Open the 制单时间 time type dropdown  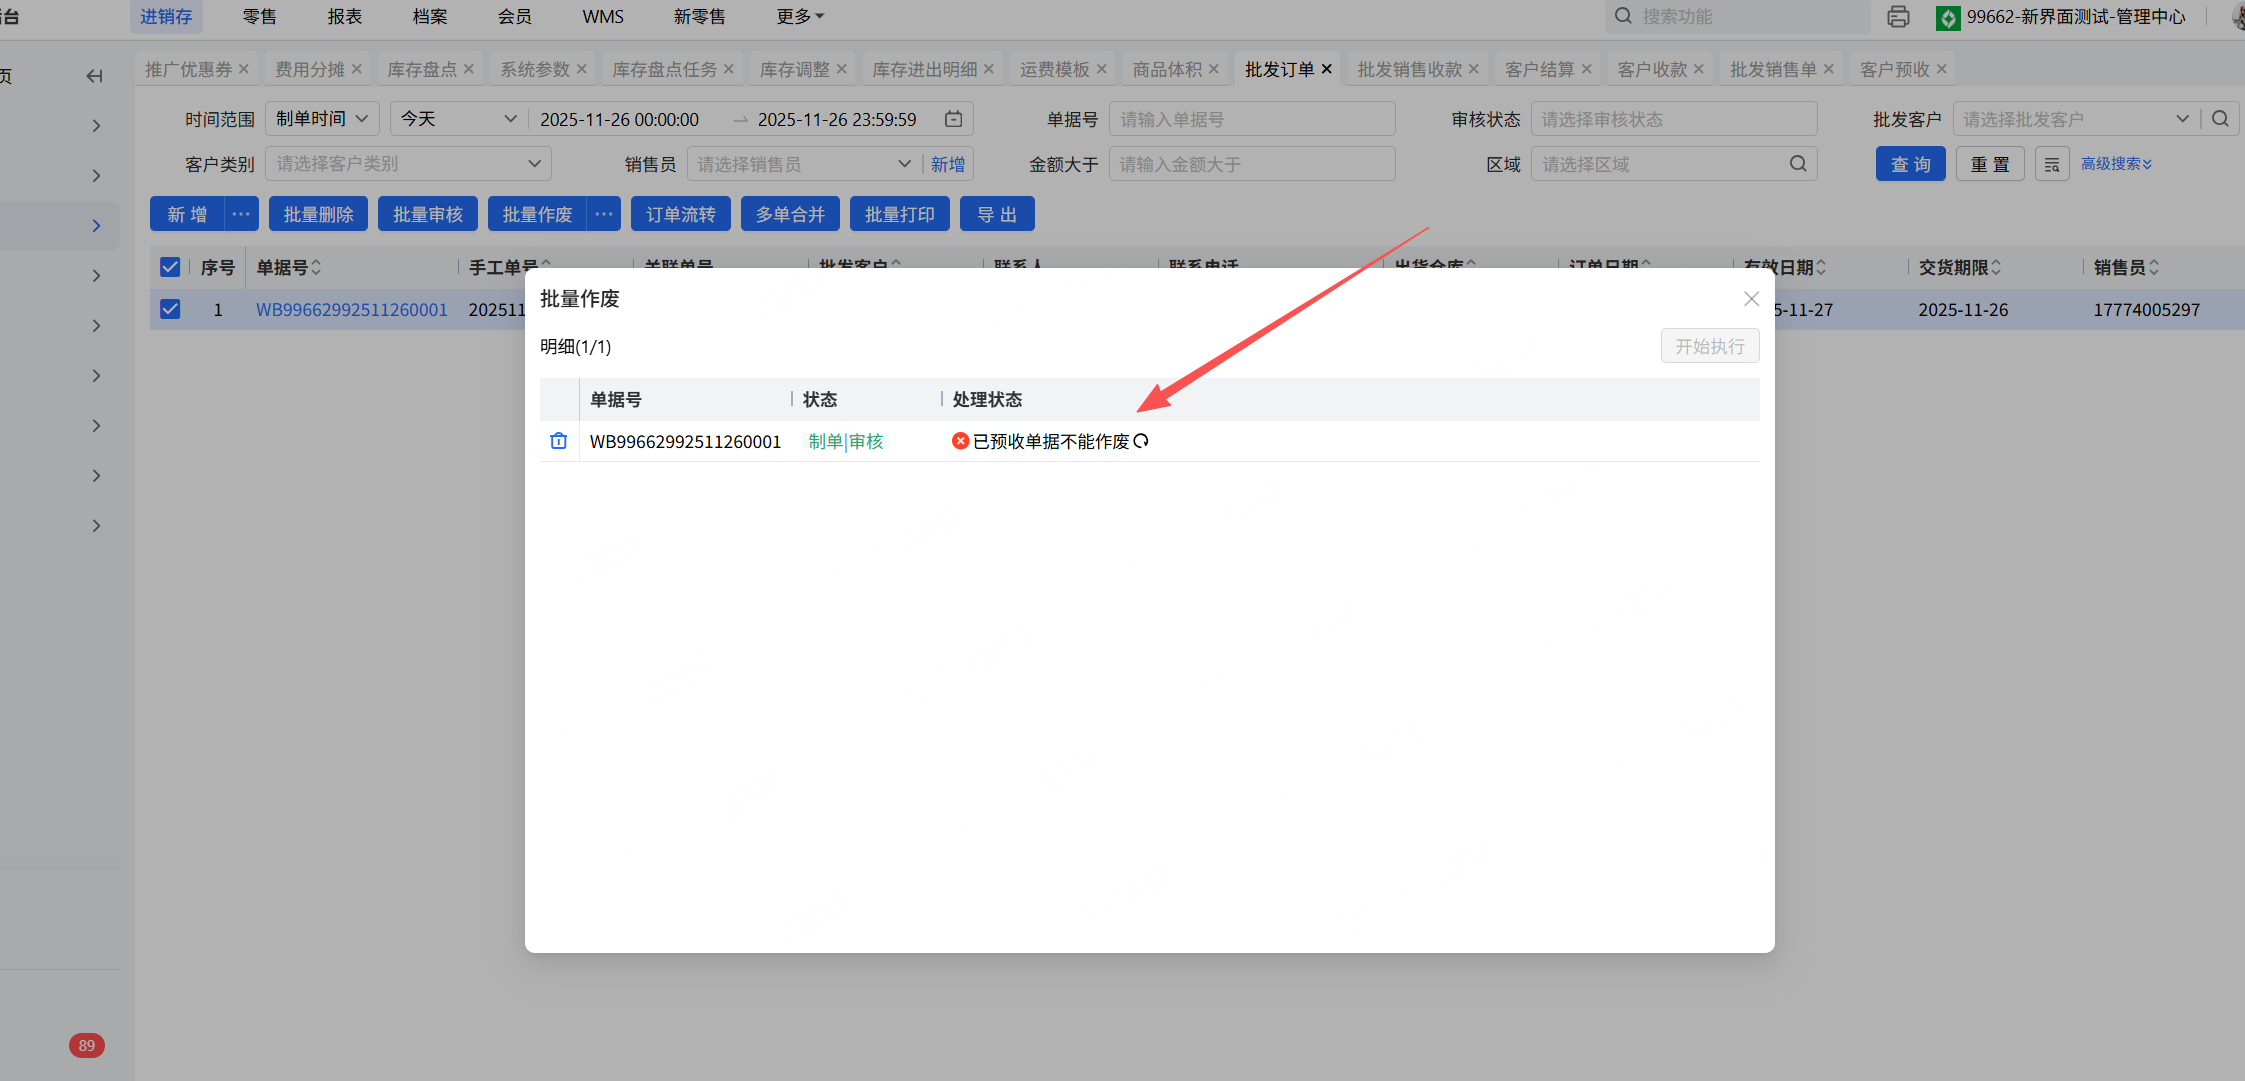click(322, 119)
